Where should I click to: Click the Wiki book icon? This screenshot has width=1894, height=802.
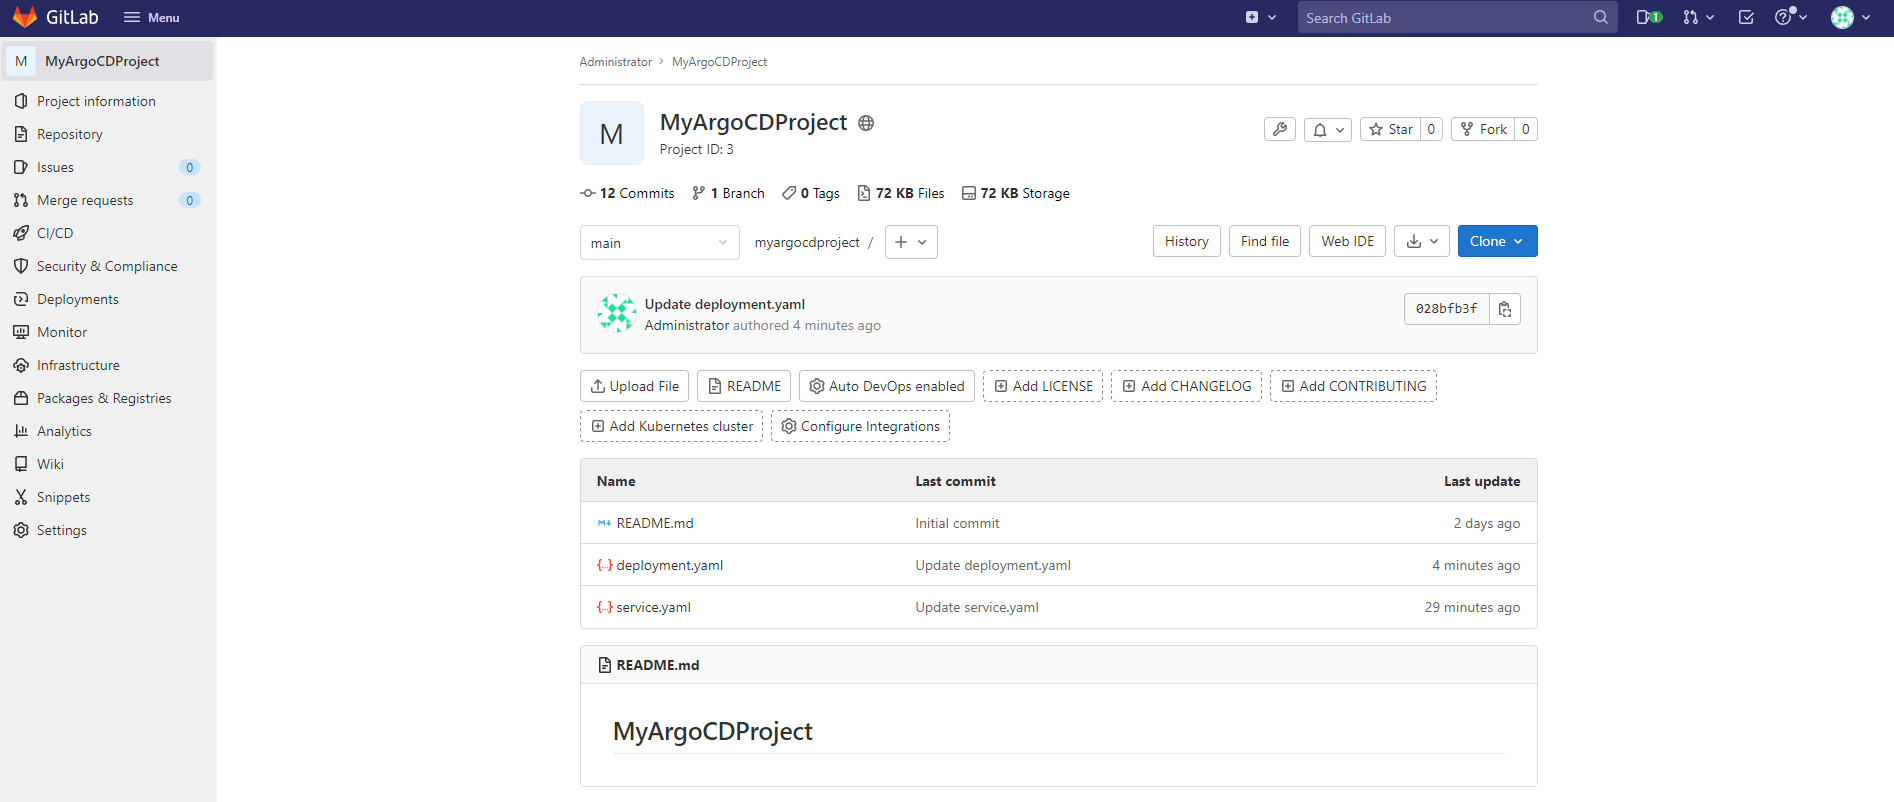21,464
